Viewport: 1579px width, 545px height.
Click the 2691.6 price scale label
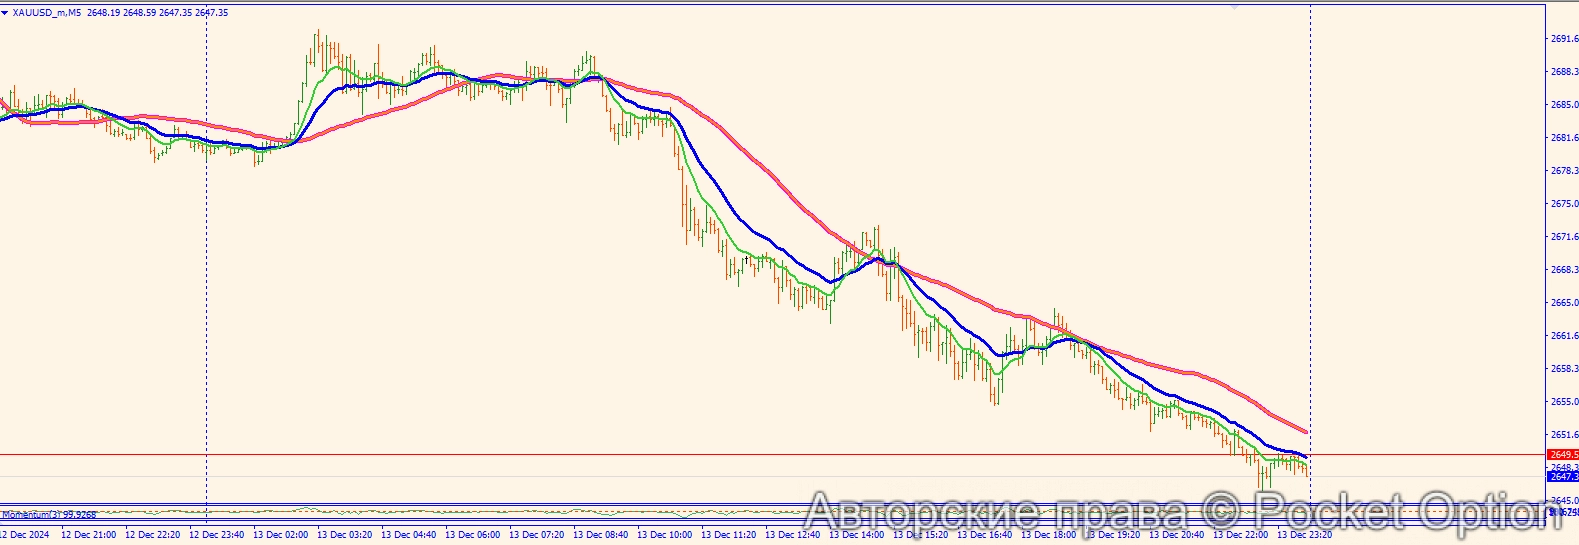(1564, 39)
